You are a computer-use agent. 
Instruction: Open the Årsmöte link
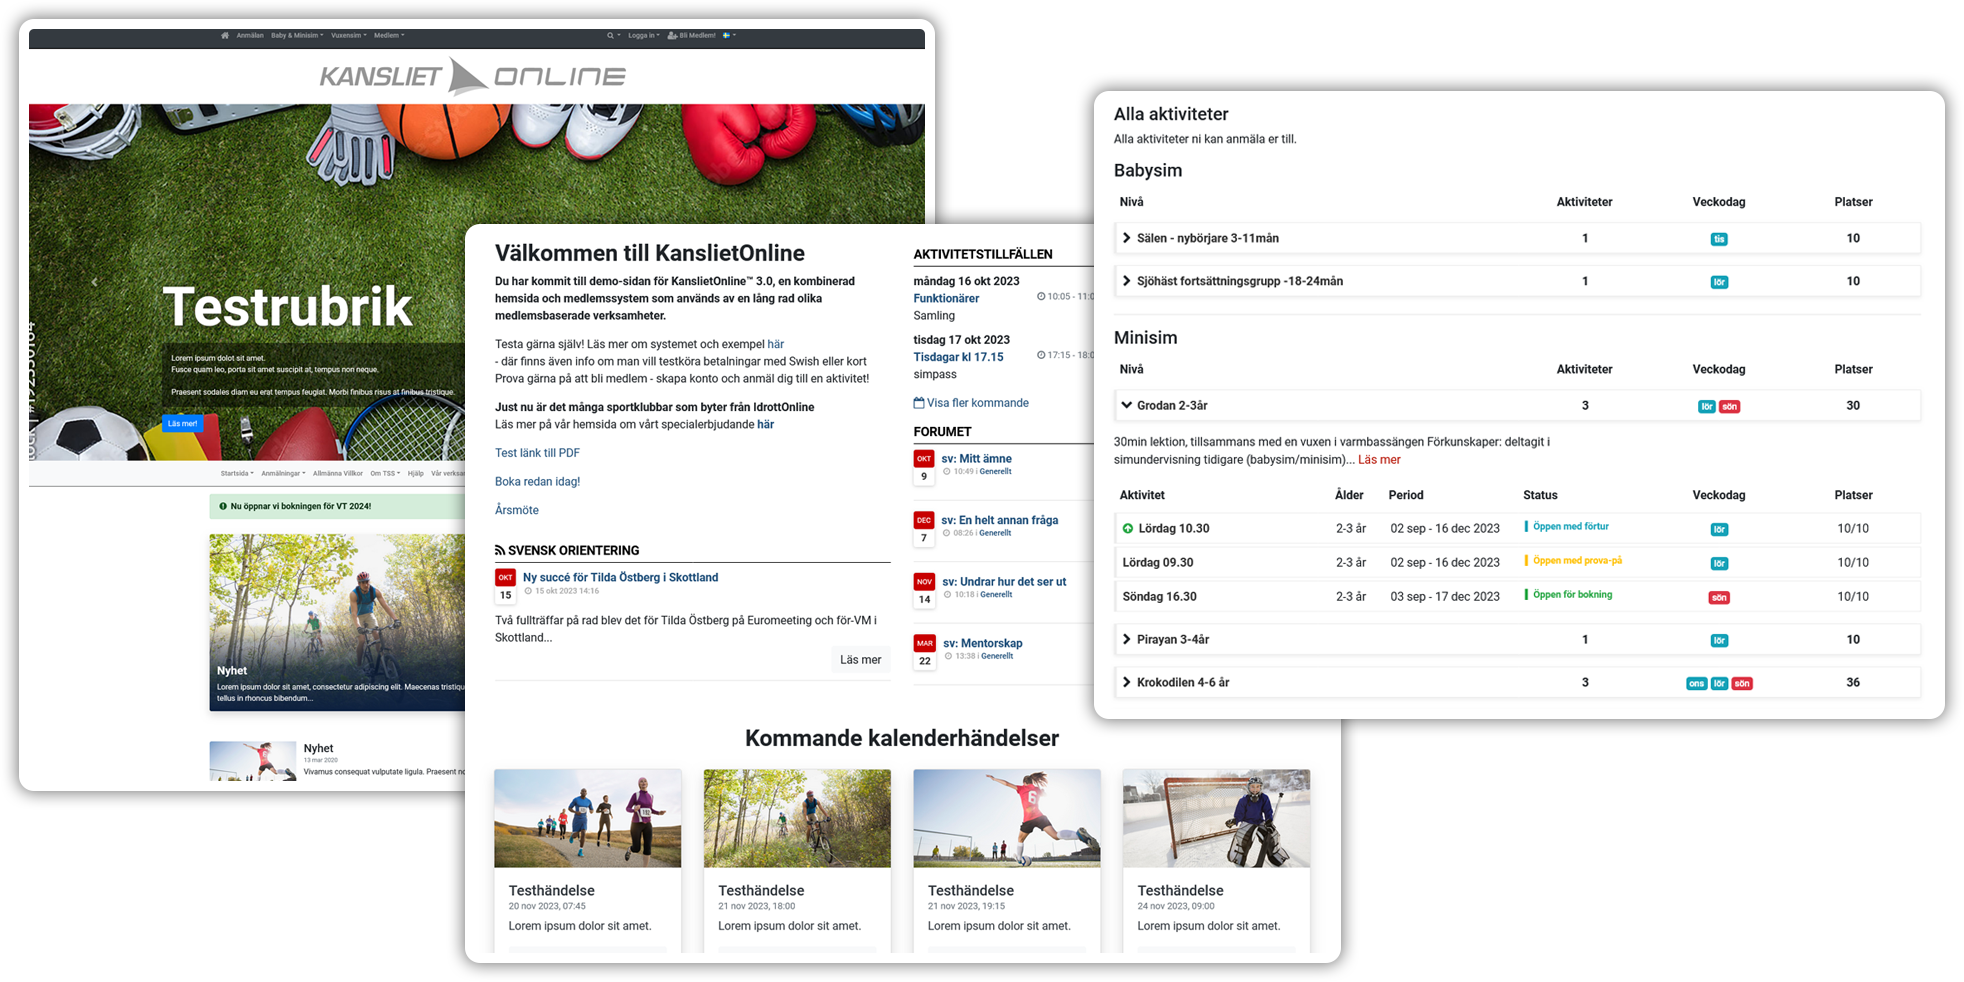tap(517, 510)
